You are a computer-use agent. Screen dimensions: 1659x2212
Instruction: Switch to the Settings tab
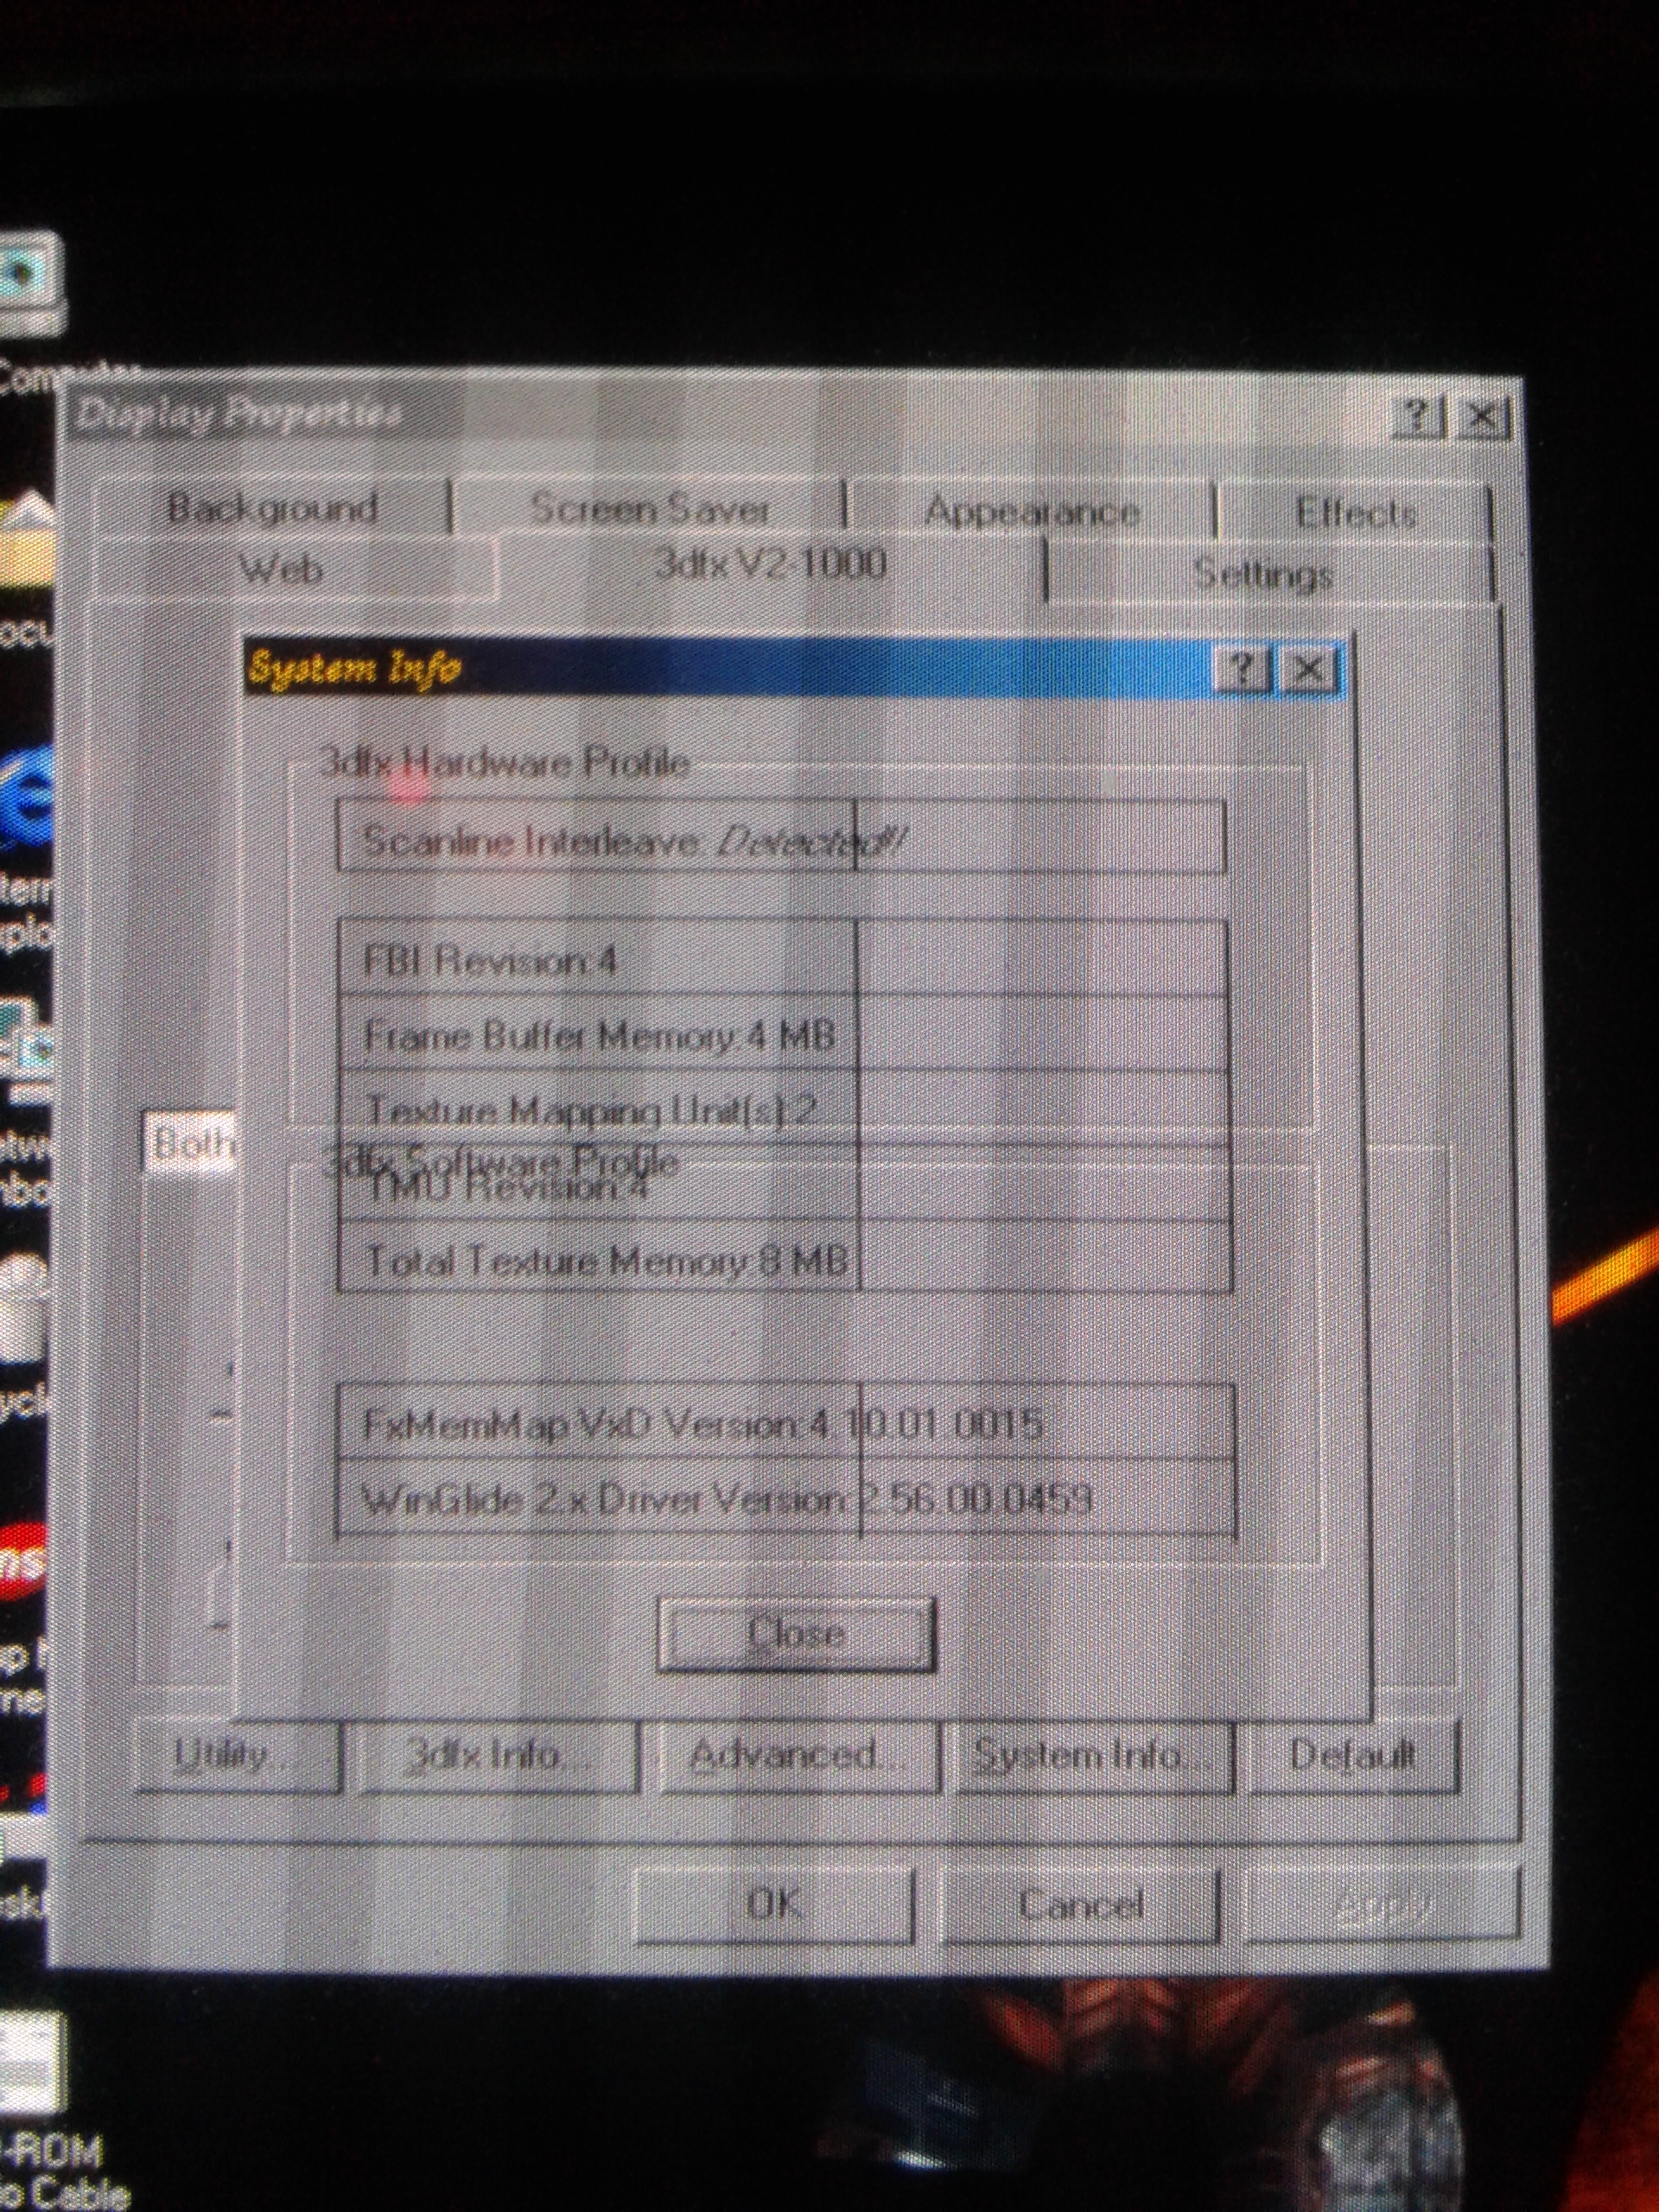pos(1266,574)
